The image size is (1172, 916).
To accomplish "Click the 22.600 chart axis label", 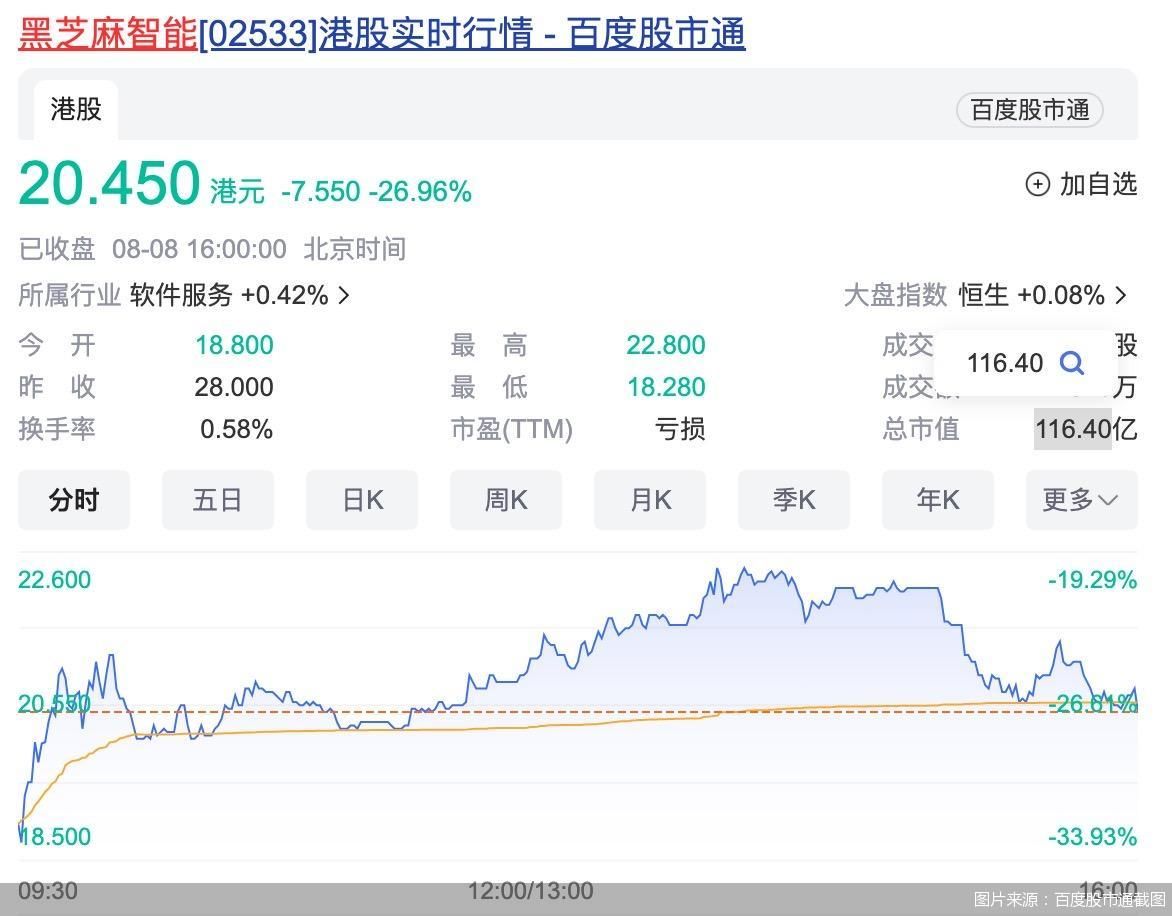I will pos(55,580).
